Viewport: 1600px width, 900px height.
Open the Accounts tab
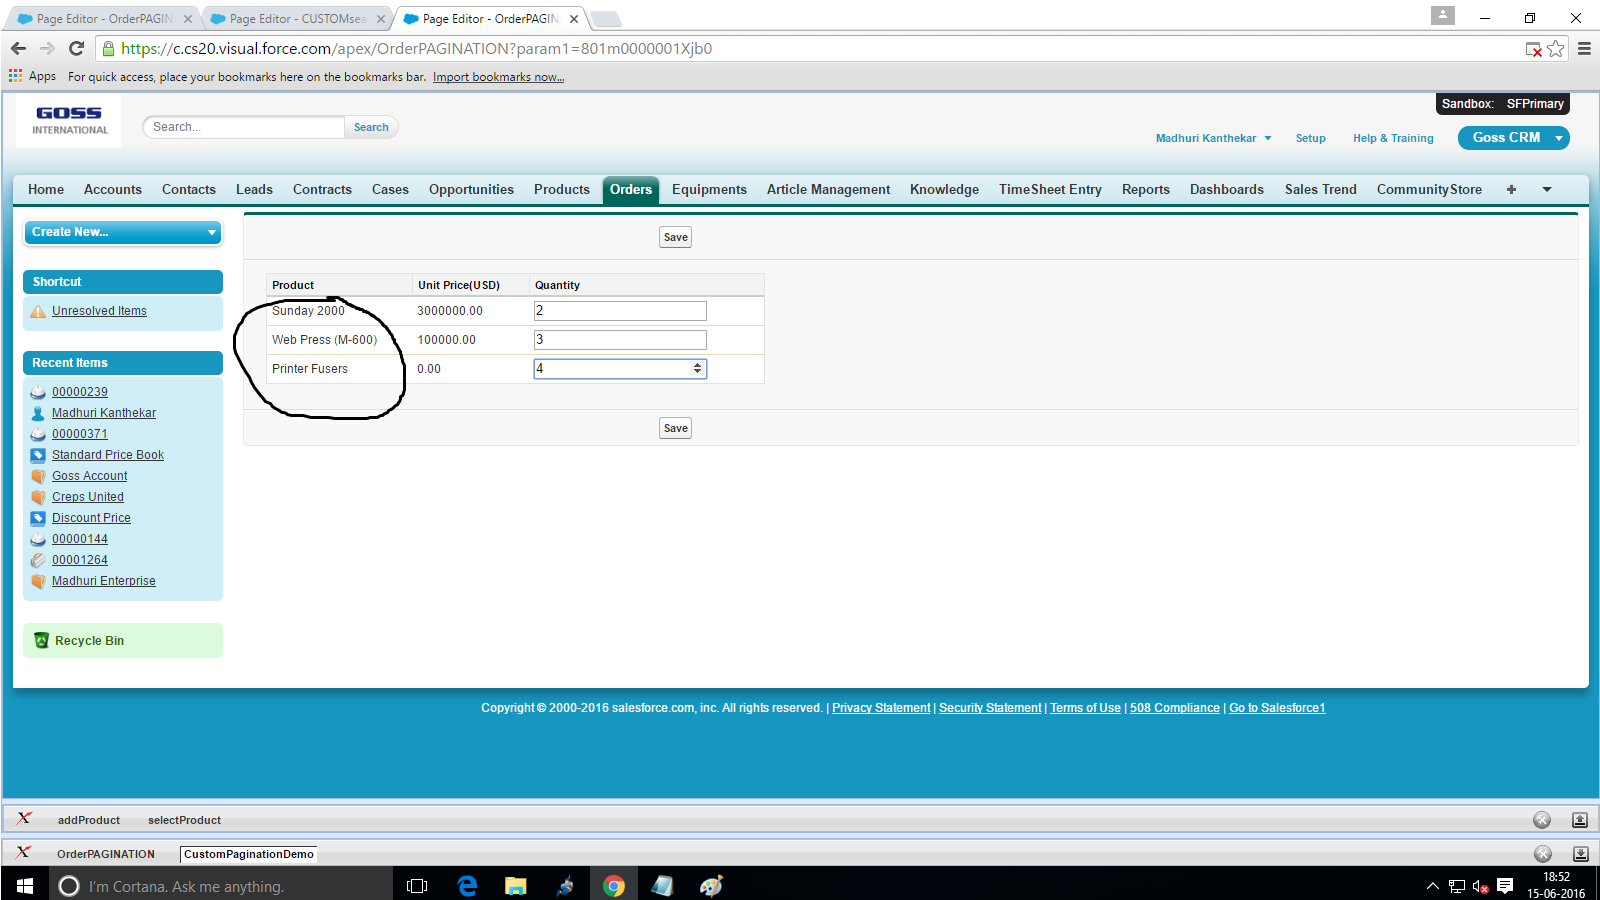[x=113, y=190]
